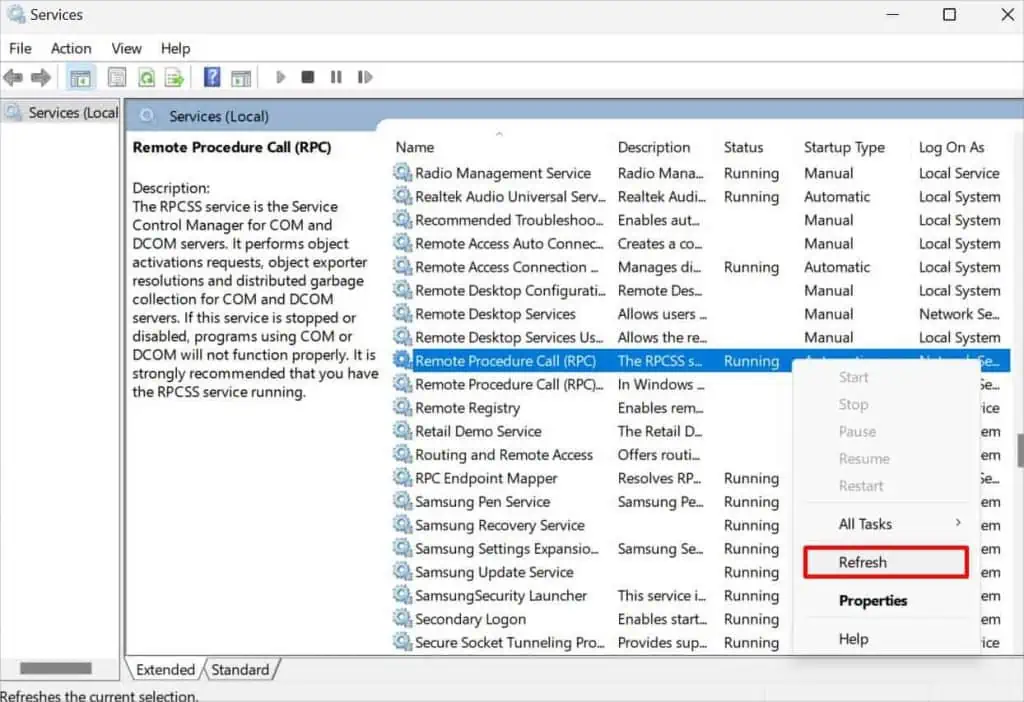This screenshot has height=702, width=1024.
Task: Click the back navigation arrow
Action: (x=13, y=77)
